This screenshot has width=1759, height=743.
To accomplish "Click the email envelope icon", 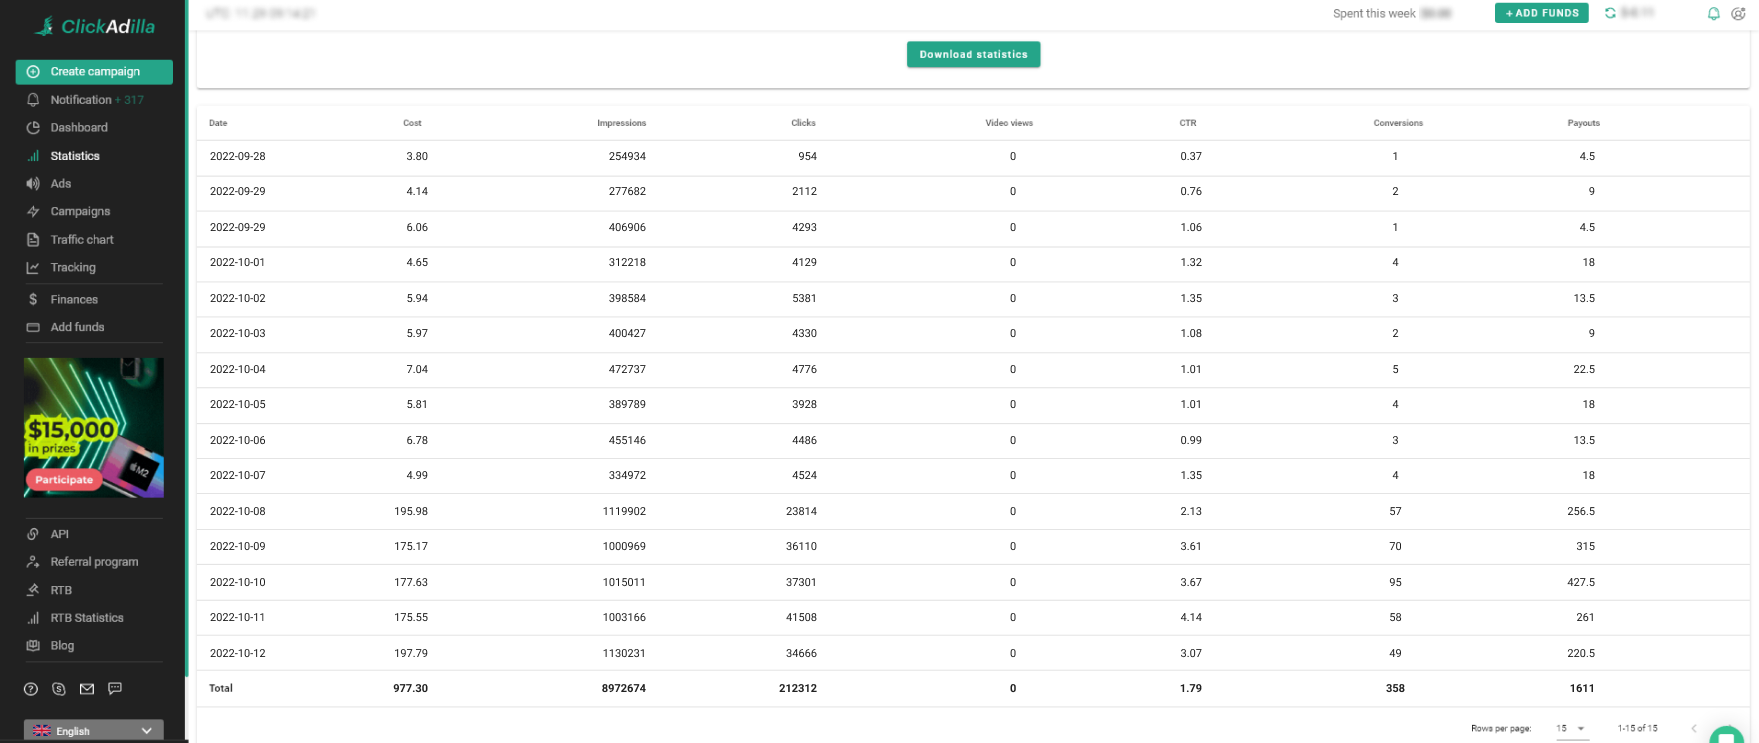I will coord(87,689).
